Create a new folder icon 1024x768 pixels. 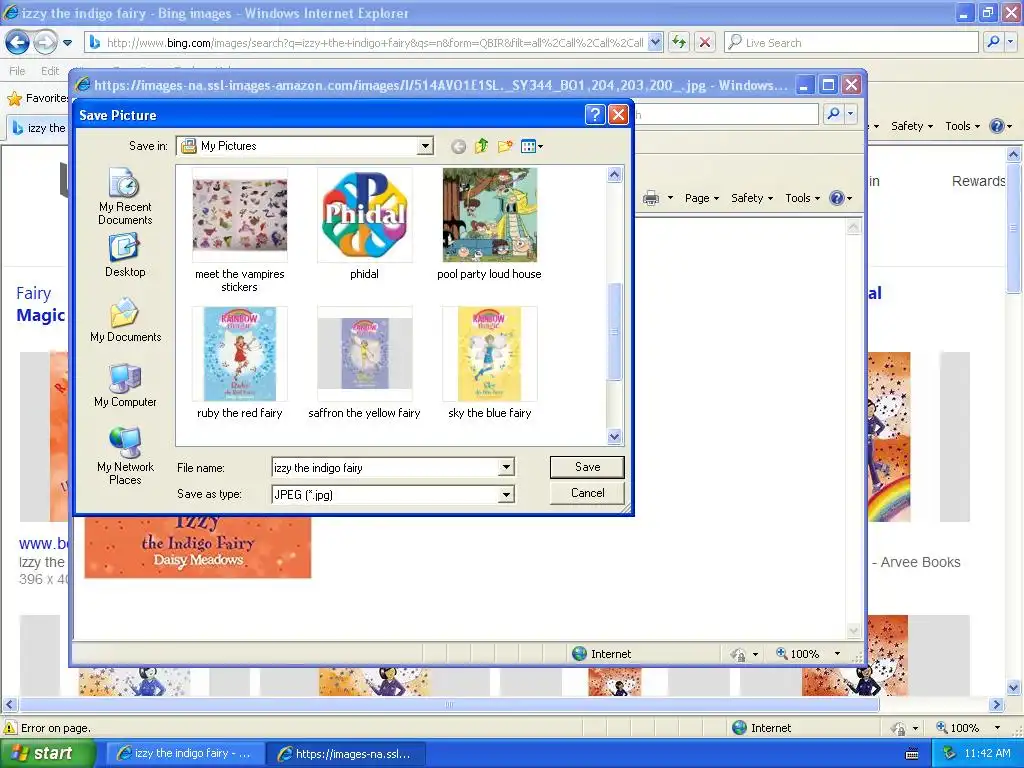click(x=505, y=146)
